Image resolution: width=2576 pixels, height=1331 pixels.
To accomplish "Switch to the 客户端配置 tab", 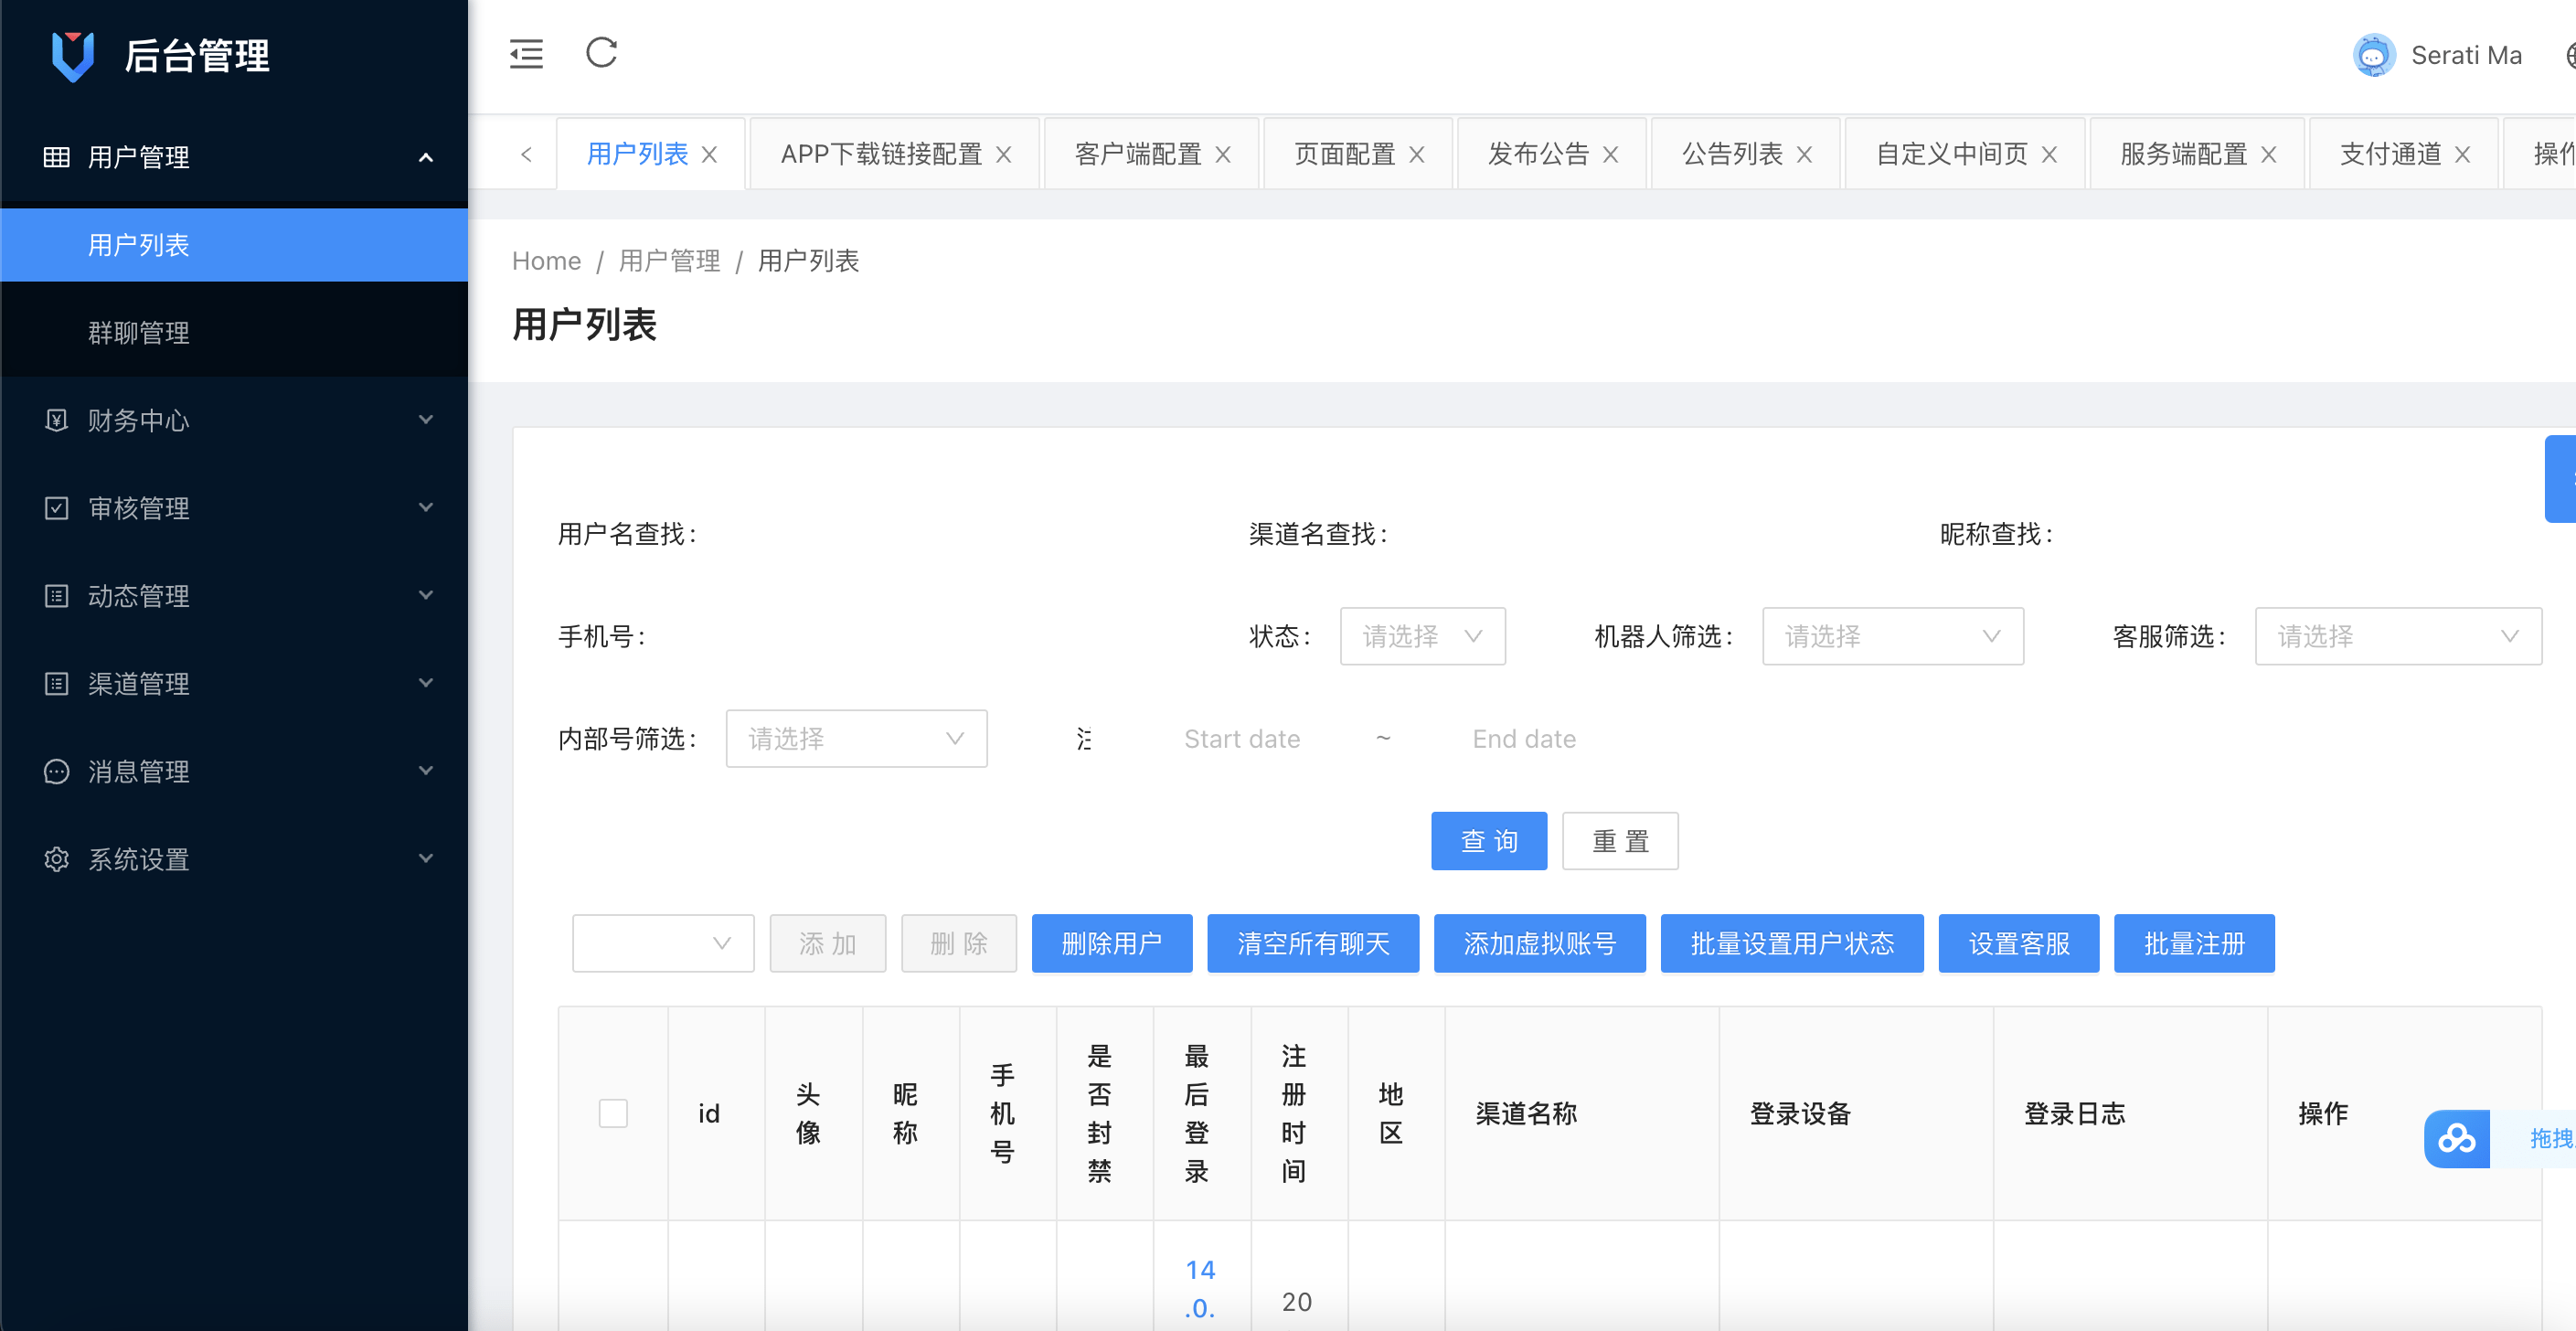I will [1138, 155].
